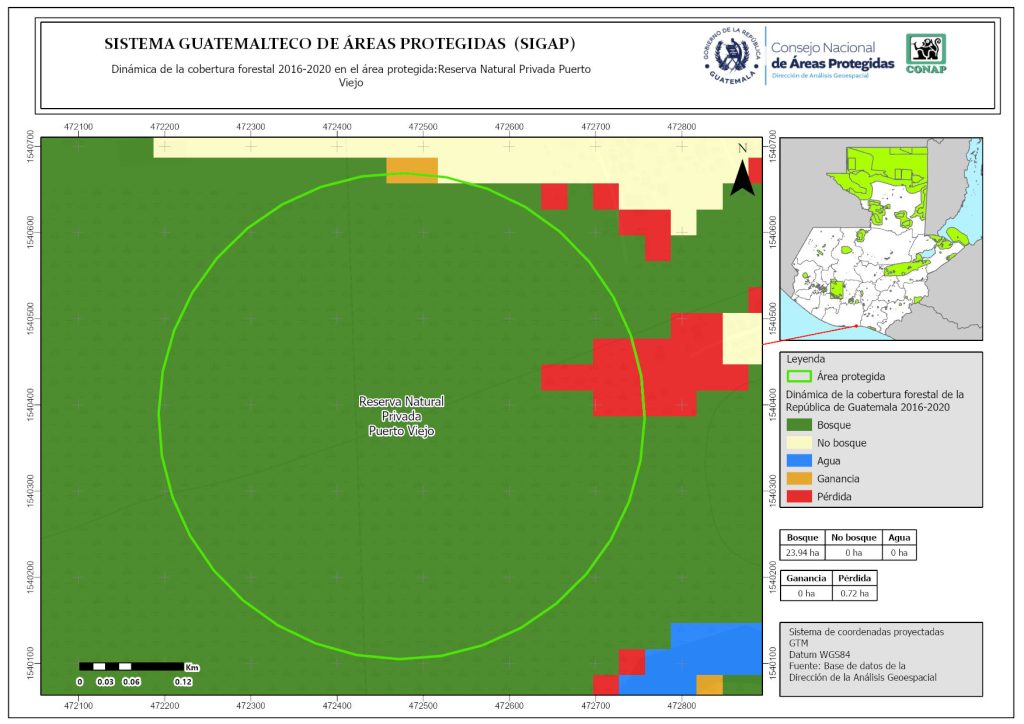Select the cream No bosque legend swatch
Viewport: 1024px width, 724px height.
[x=799, y=442]
